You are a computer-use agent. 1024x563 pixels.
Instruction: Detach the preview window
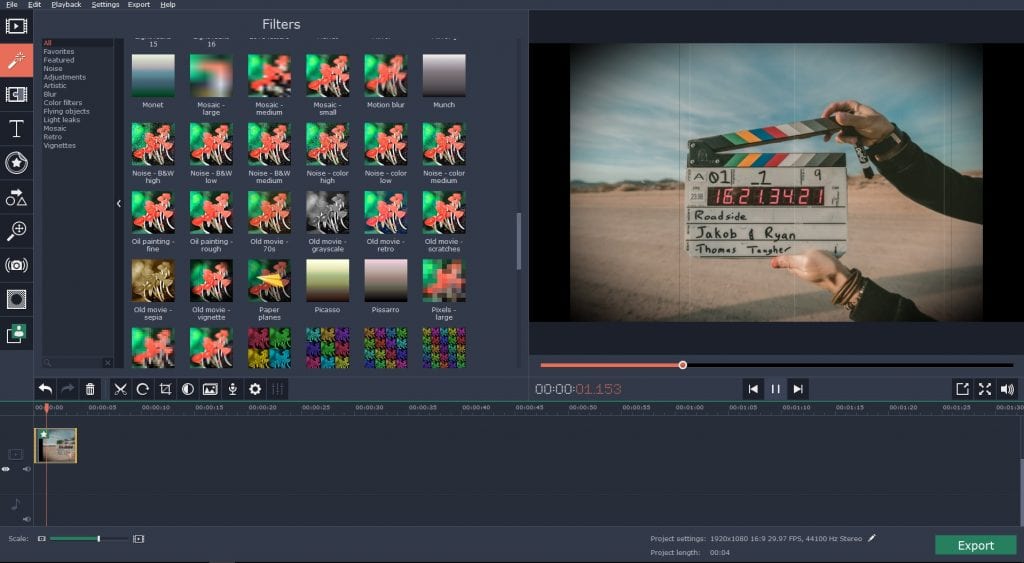coord(962,389)
